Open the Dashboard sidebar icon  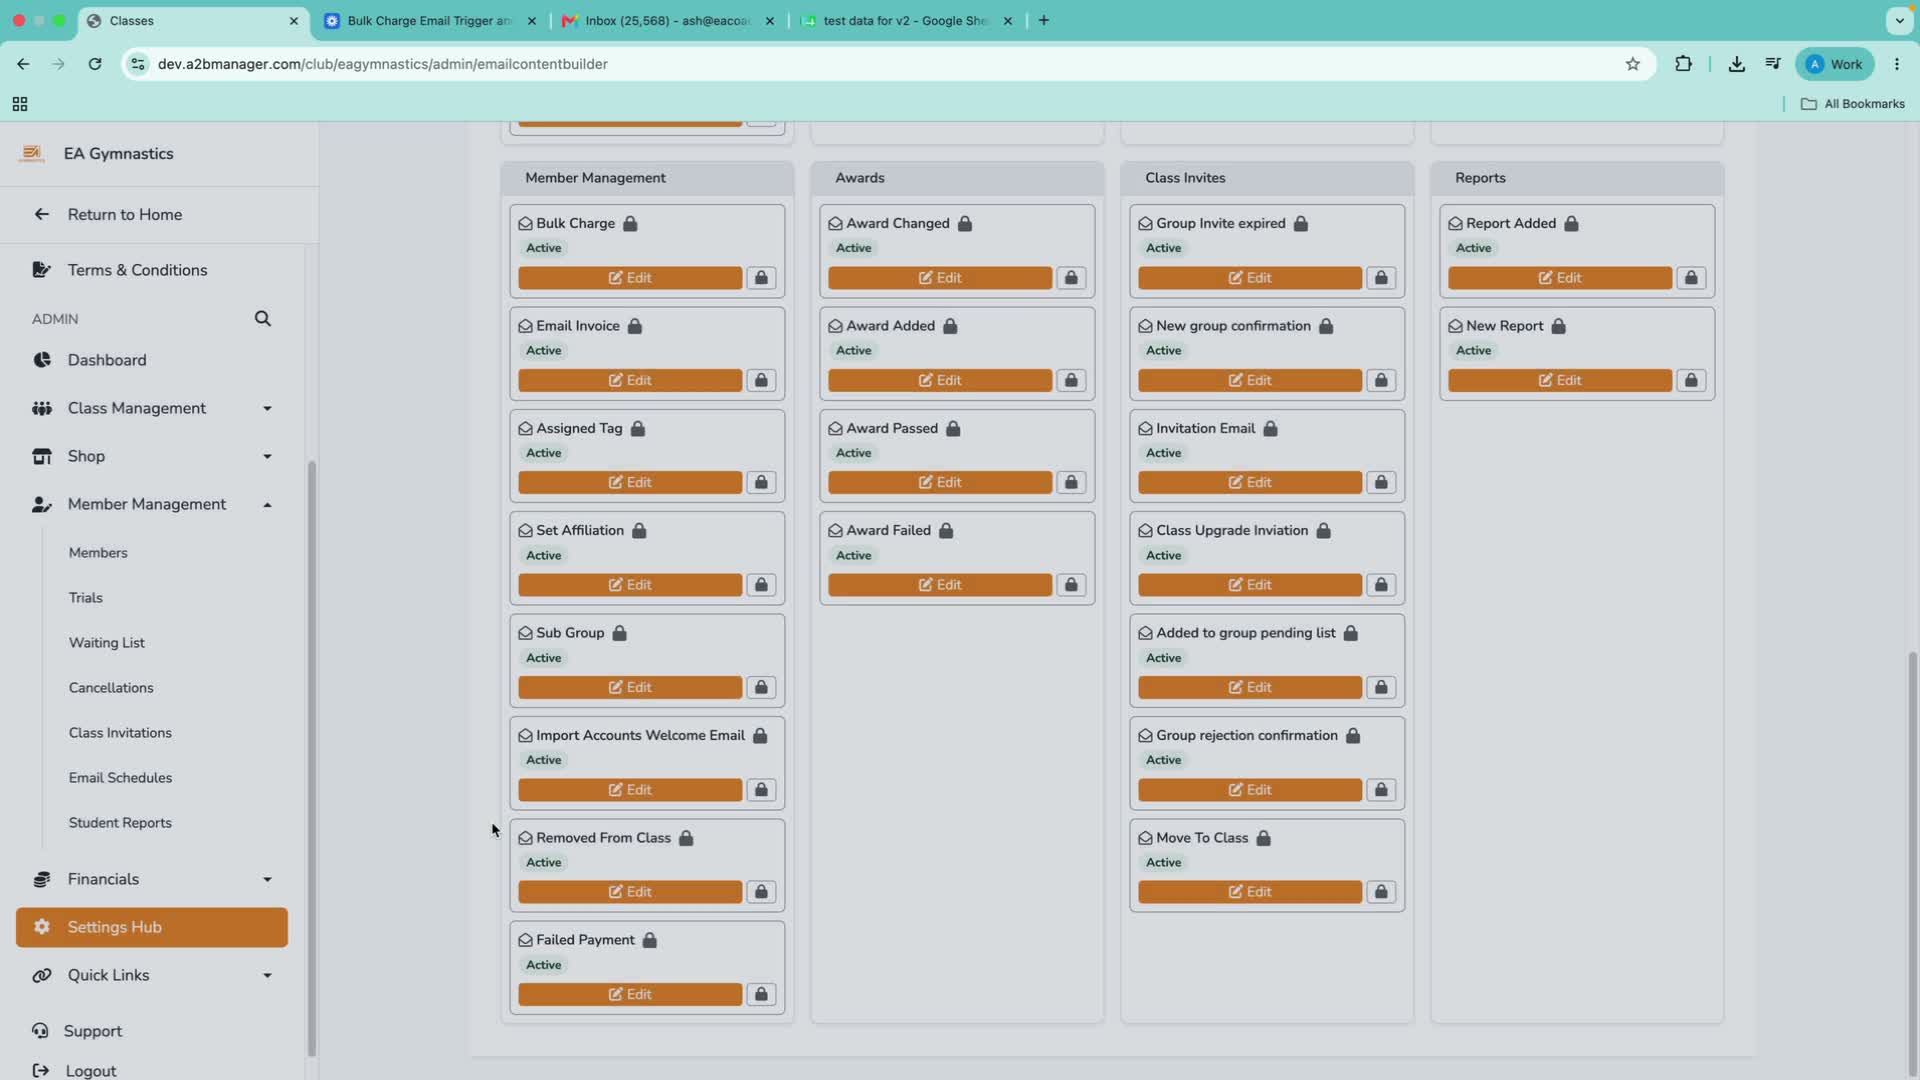[42, 360]
